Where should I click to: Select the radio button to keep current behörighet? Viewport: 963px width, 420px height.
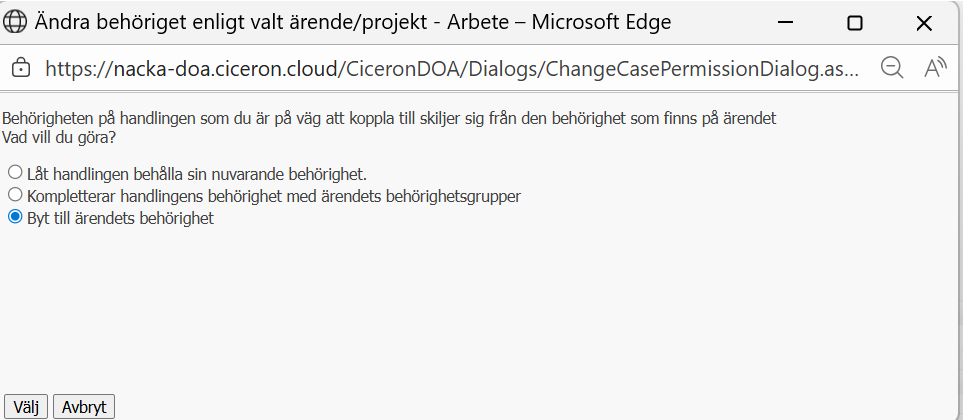[x=15, y=173]
